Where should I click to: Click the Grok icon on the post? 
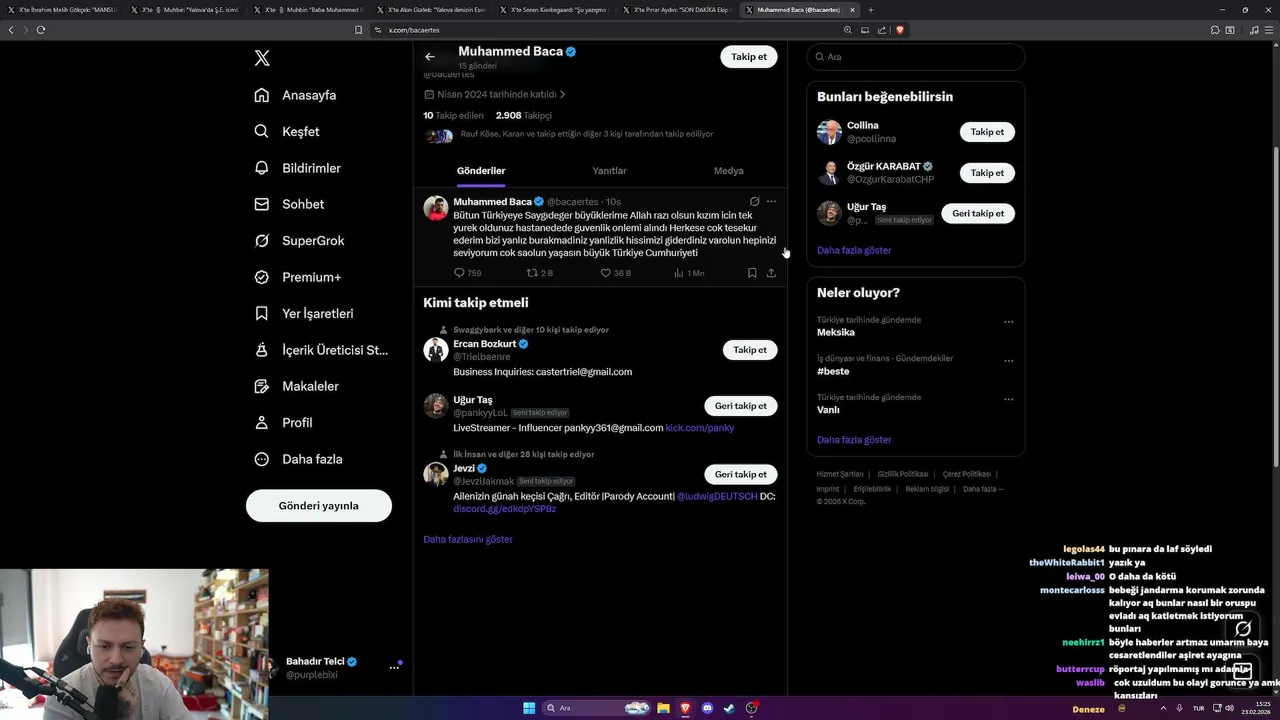pyautogui.click(x=754, y=201)
